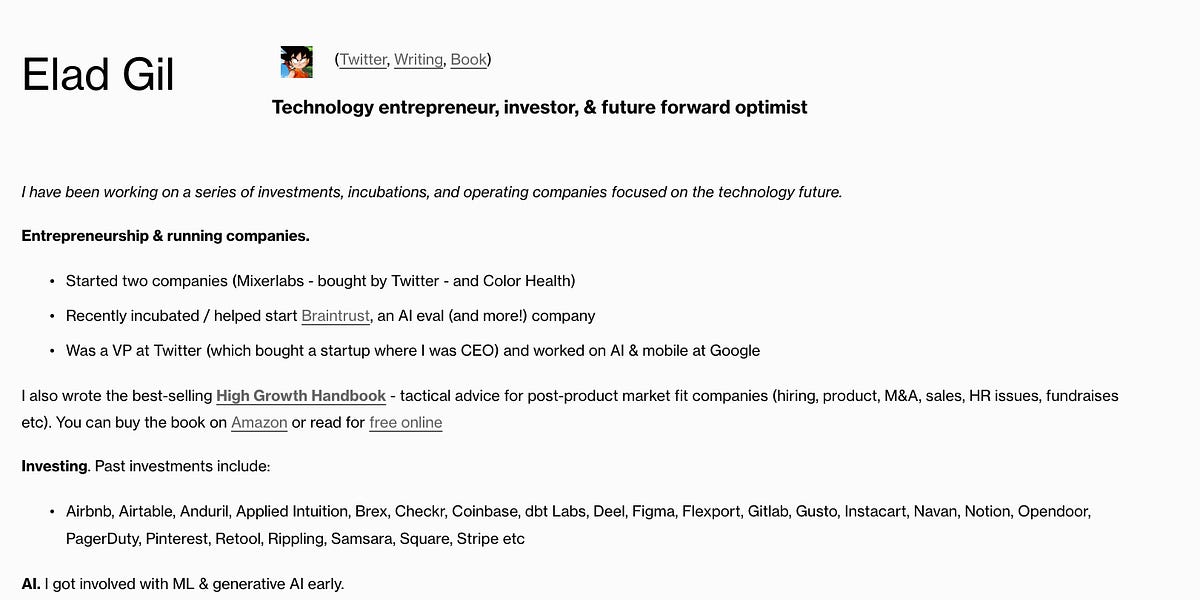
Task: Click Stripe etc at the investment list end
Action: point(491,539)
